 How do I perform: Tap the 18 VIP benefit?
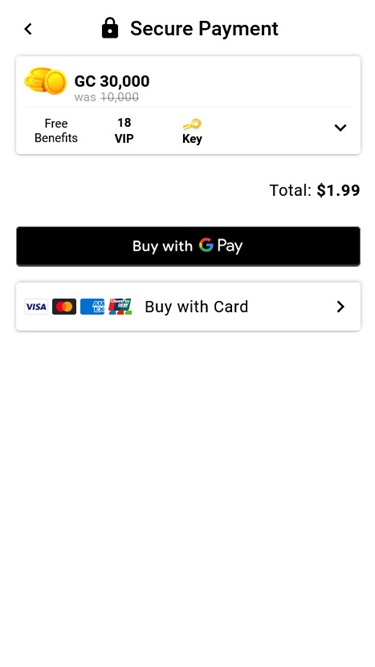(x=124, y=131)
